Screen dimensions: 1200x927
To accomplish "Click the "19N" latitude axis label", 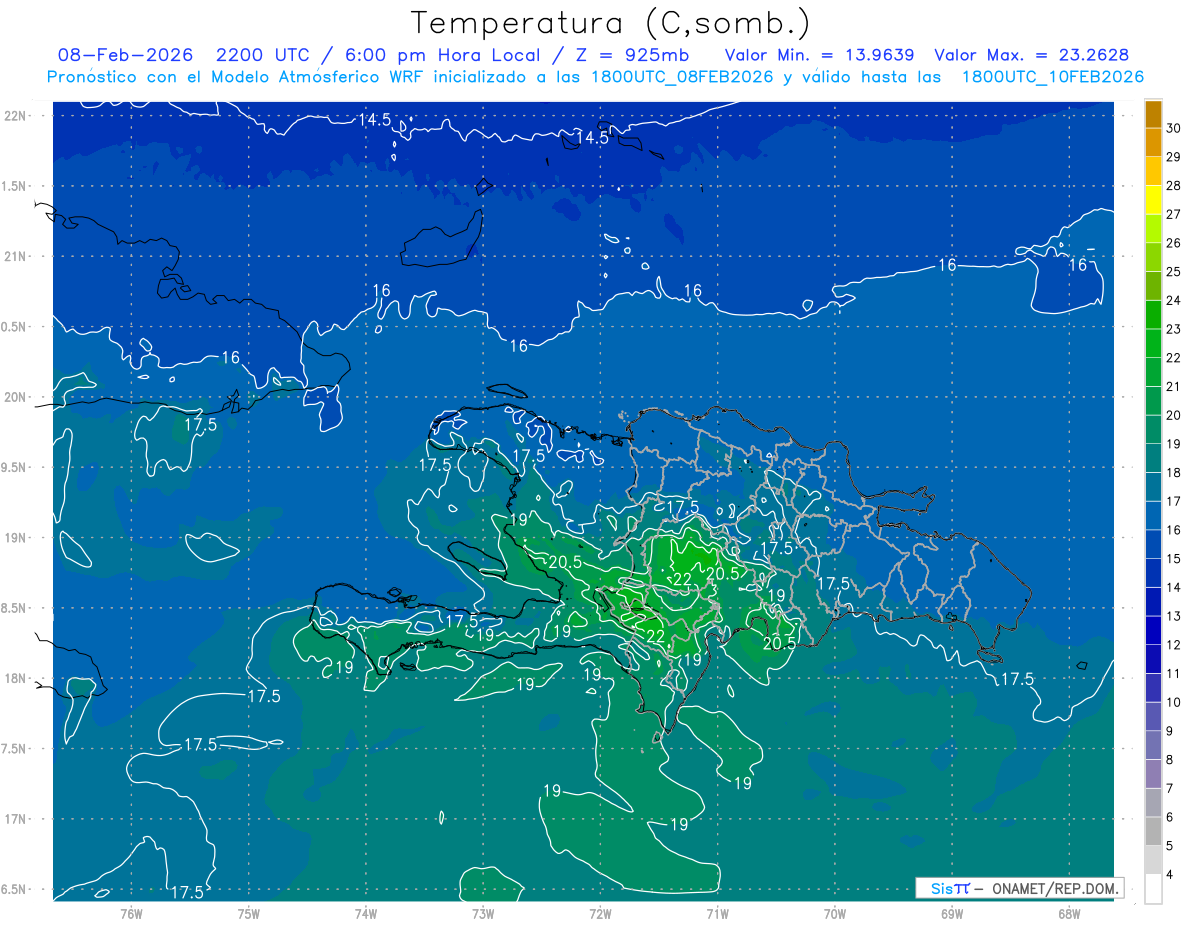I will (16, 538).
